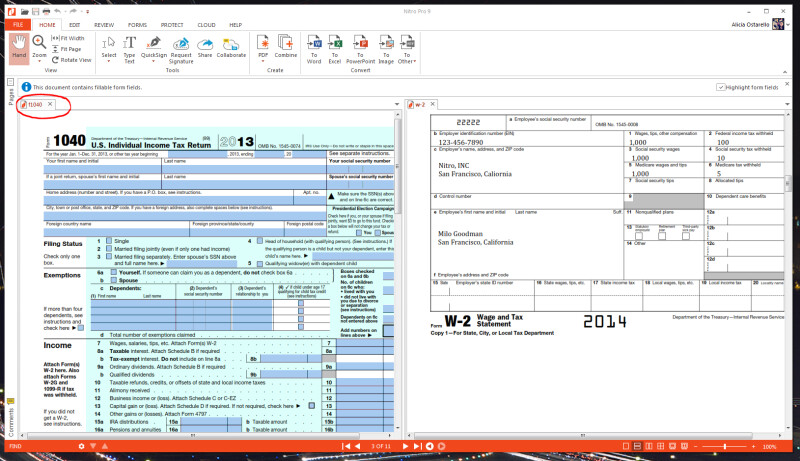
Task: Check the Single filing status box
Action: click(x=109, y=240)
